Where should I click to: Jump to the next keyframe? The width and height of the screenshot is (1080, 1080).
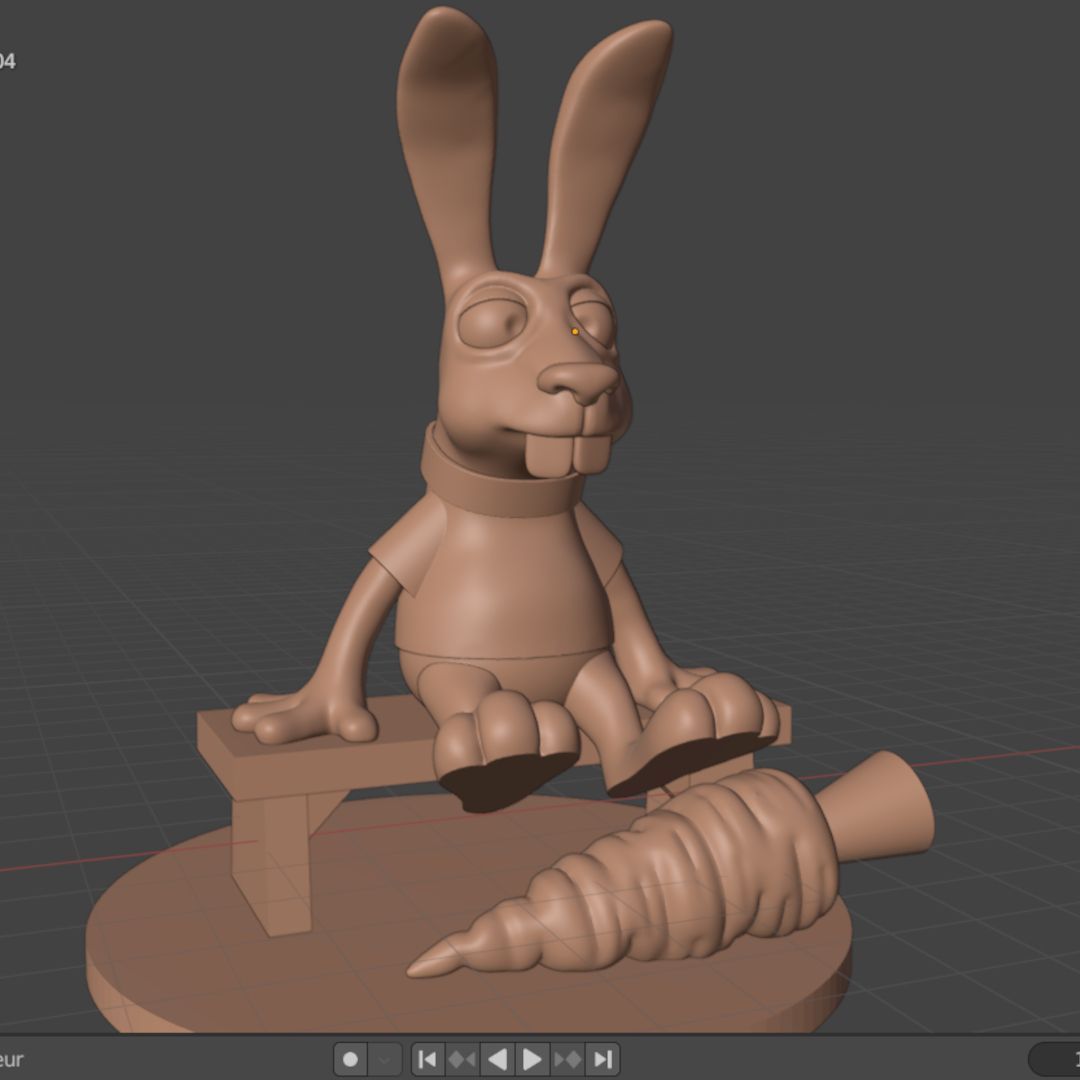[568, 1059]
